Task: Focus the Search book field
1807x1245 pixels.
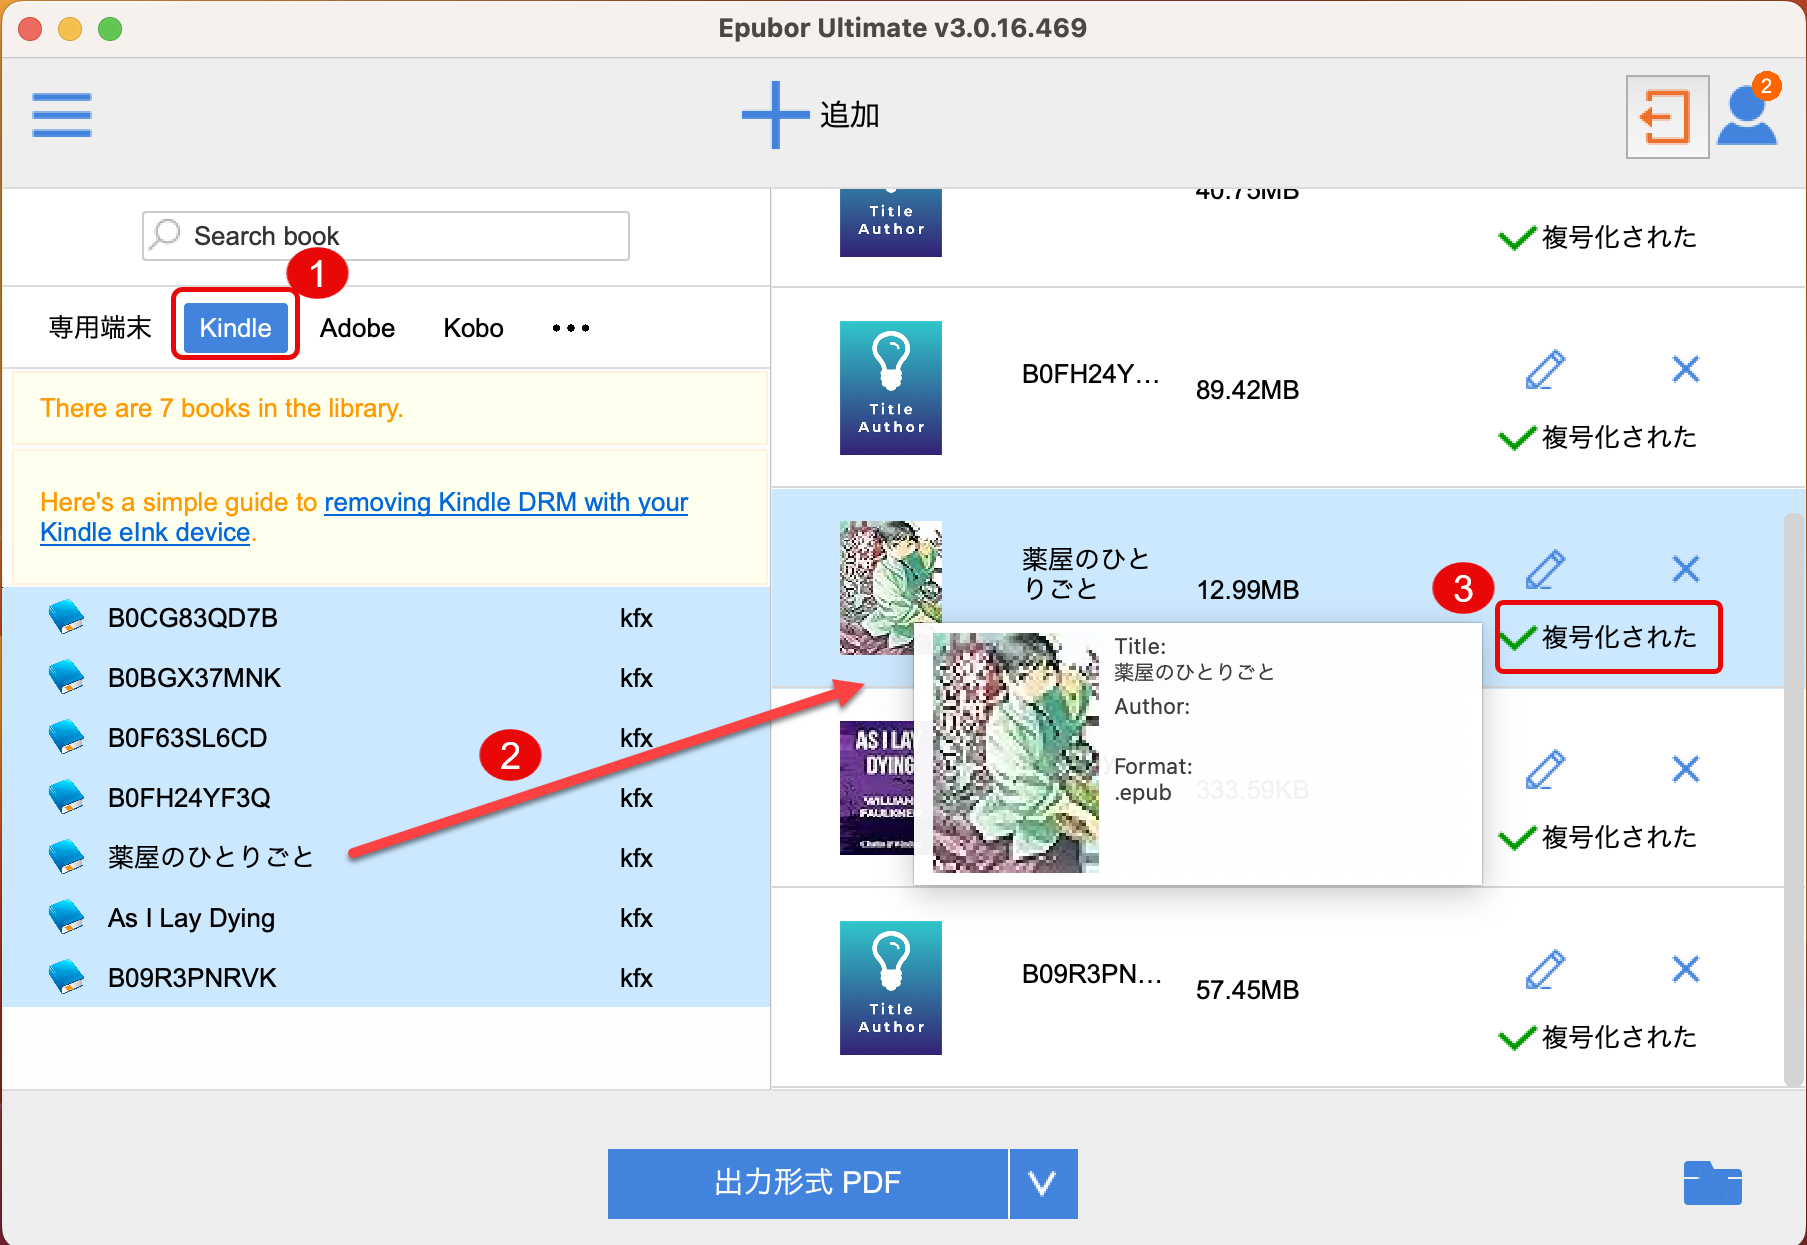Action: 386,236
